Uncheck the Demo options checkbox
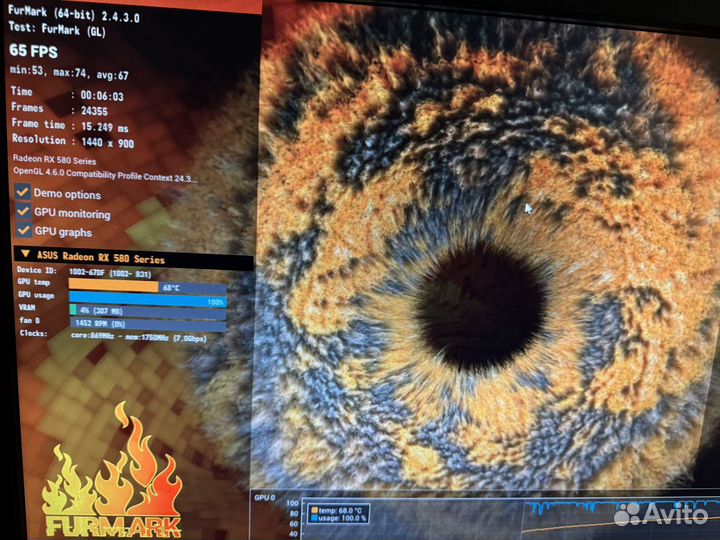The width and height of the screenshot is (720, 540). 22,193
